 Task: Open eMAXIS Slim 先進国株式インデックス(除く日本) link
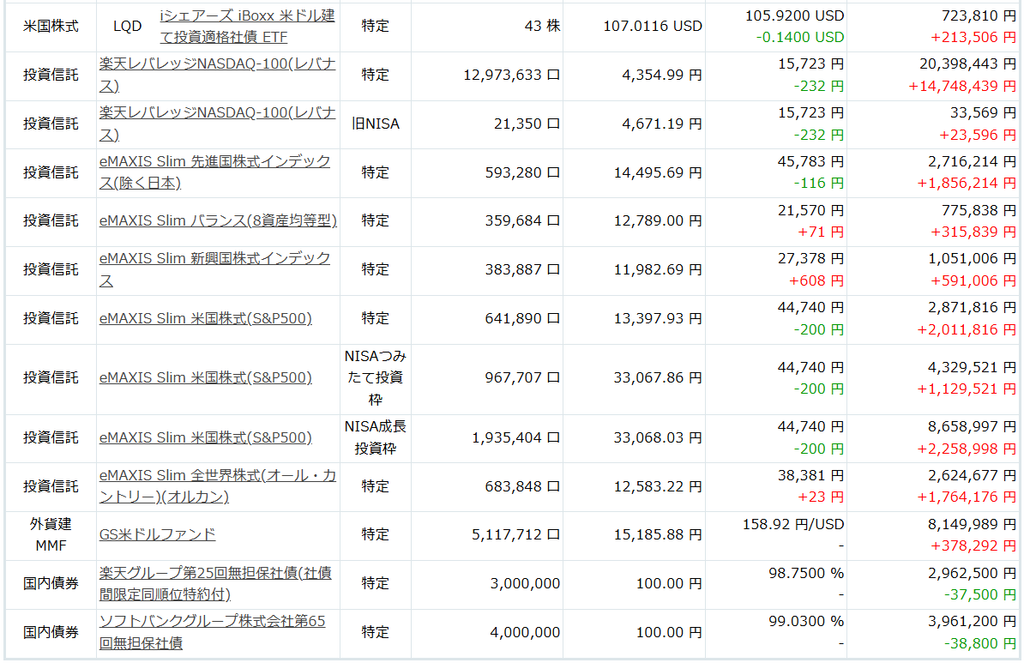point(215,172)
